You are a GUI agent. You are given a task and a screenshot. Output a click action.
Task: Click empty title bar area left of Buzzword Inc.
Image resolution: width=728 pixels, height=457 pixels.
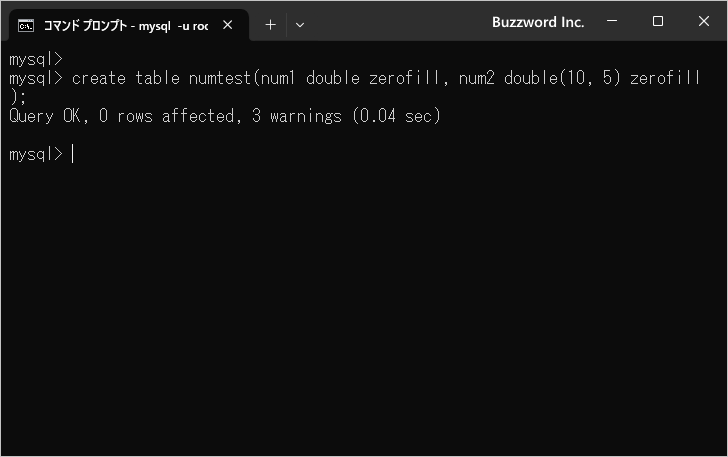coord(399,22)
